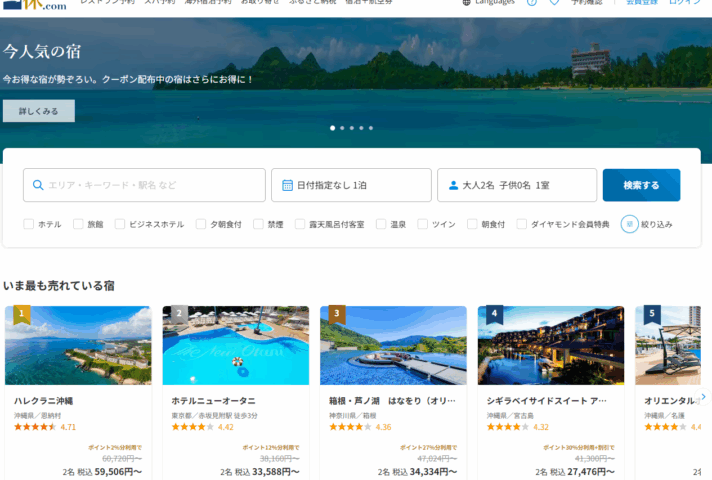The height and width of the screenshot is (480, 712).
Task: Click the いま最も売れている宿 heading
Action: pyautogui.click(x=59, y=286)
